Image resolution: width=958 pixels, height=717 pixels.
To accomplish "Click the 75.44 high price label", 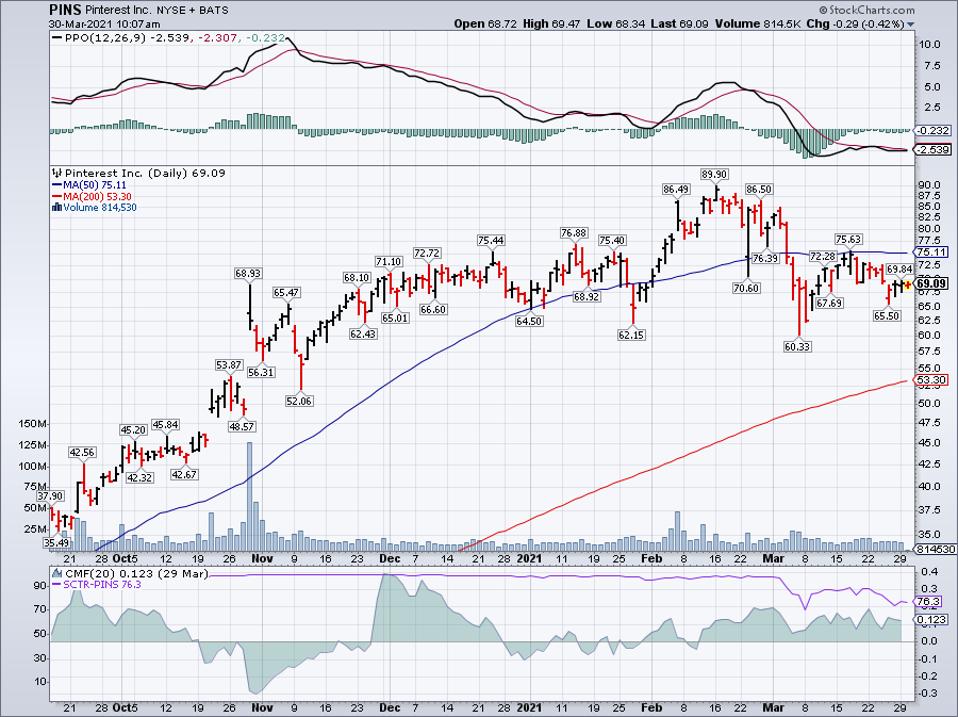I will 491,241.
